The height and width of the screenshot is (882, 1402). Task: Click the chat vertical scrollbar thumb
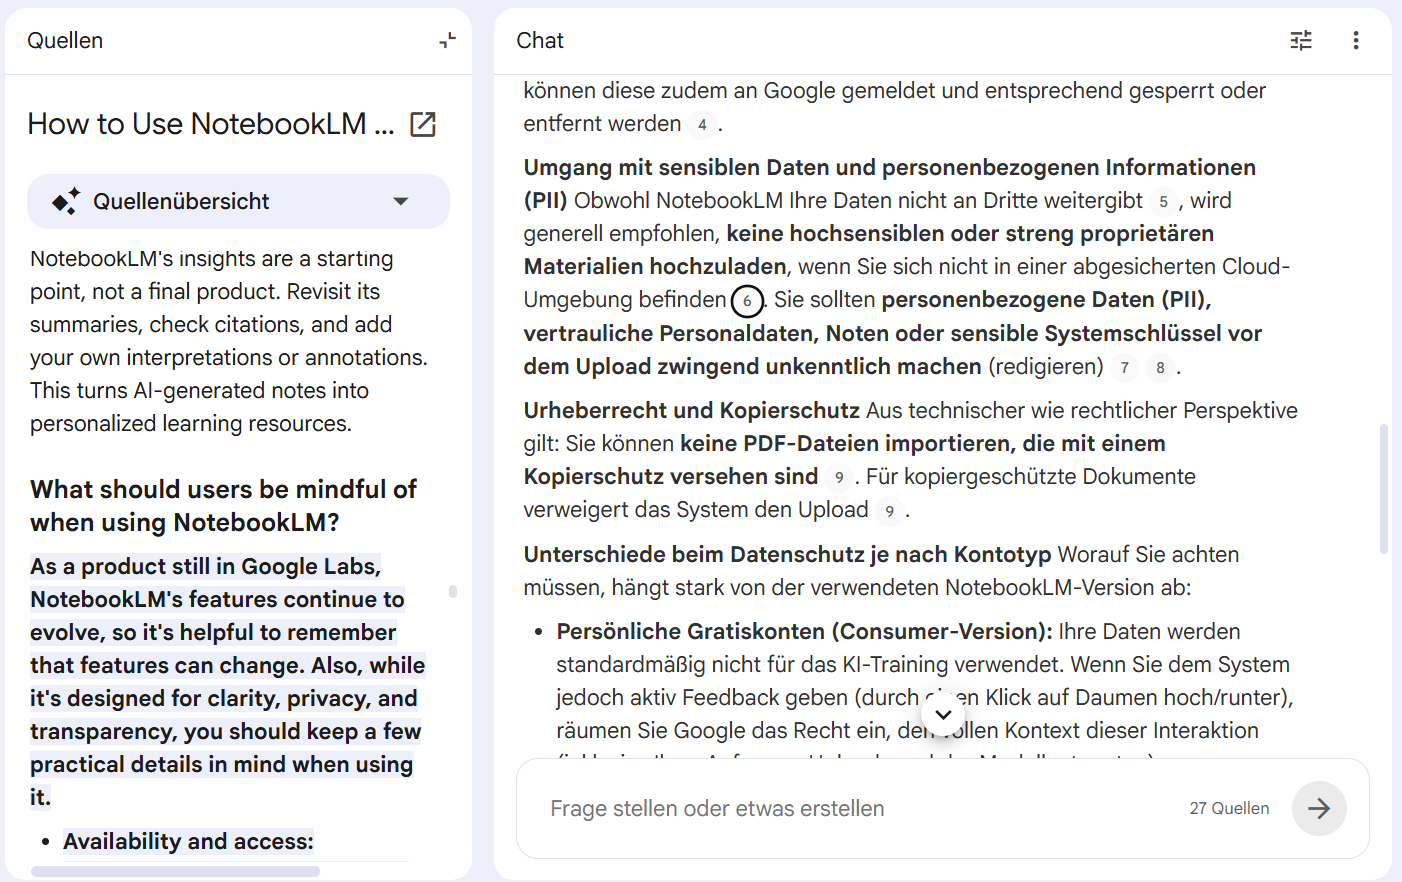1384,489
